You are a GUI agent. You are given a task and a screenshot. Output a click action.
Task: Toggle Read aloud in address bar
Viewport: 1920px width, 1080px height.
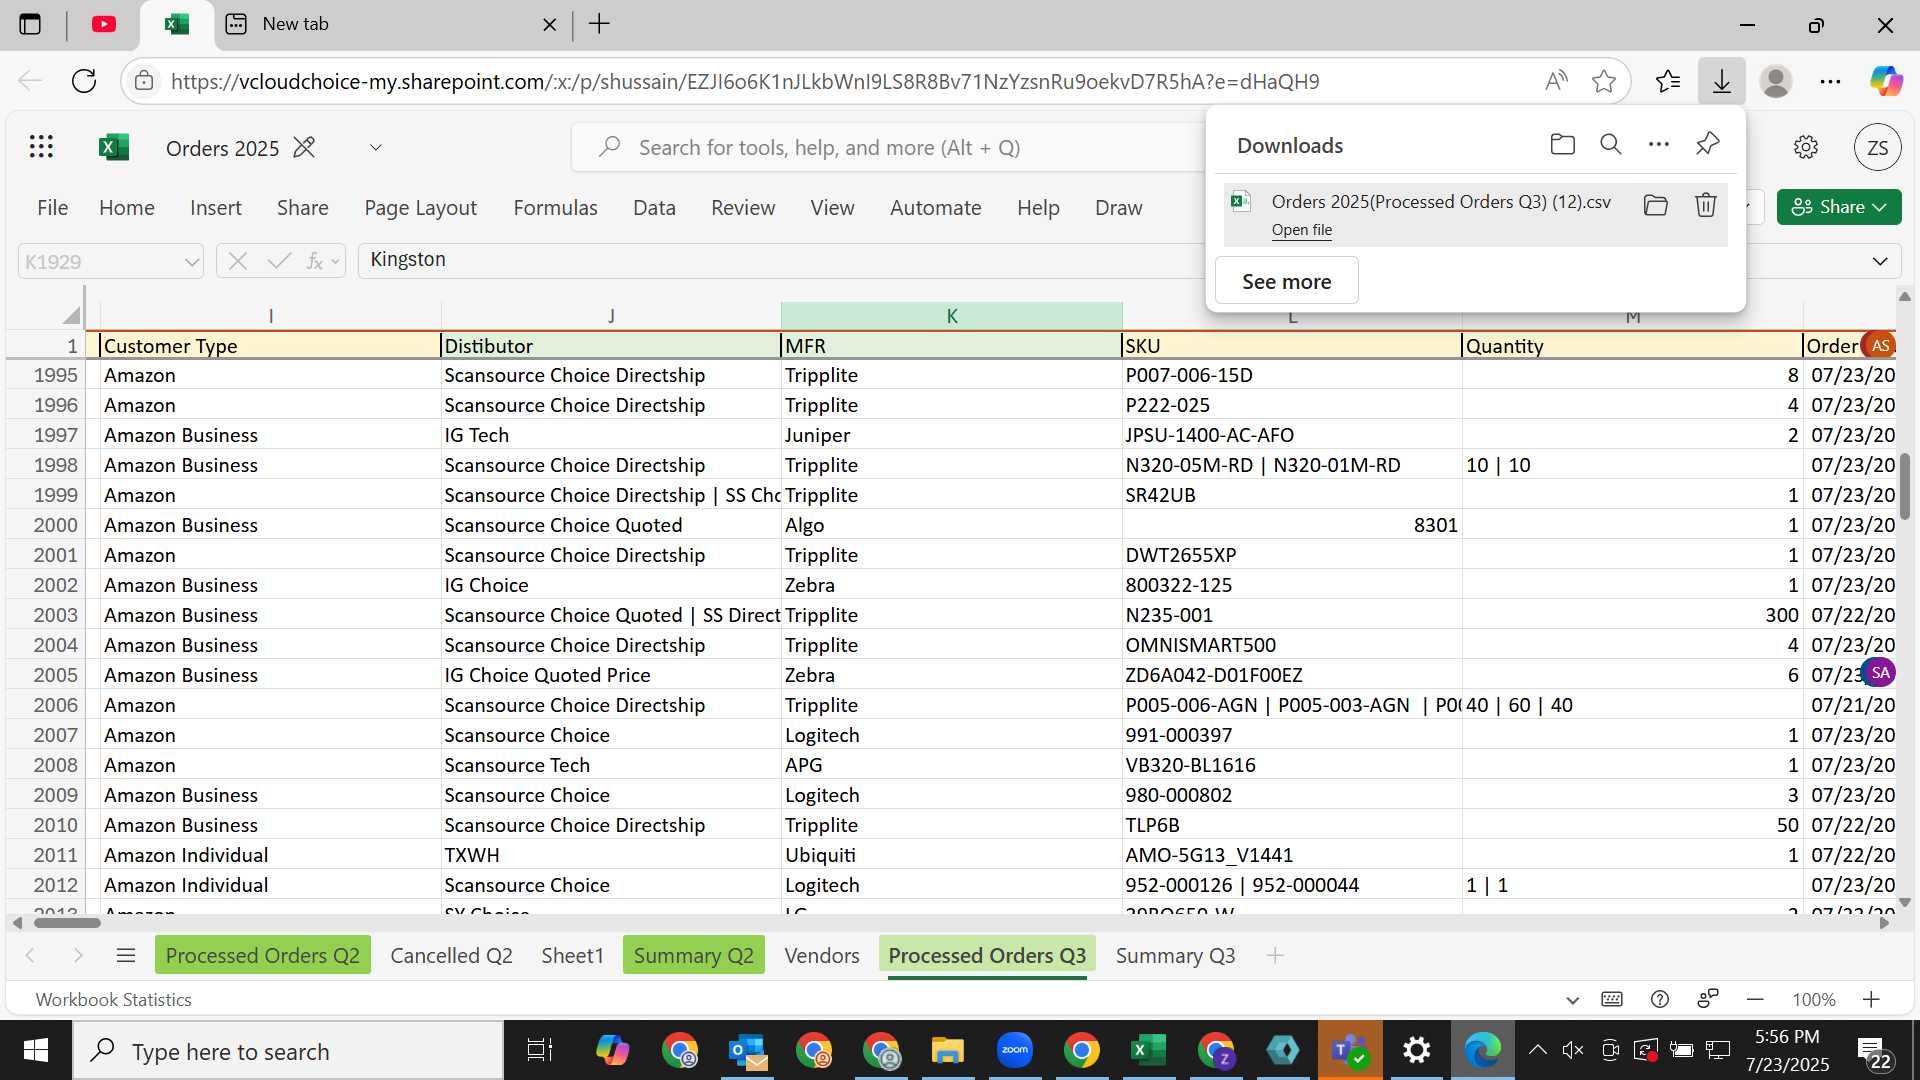click(x=1556, y=81)
